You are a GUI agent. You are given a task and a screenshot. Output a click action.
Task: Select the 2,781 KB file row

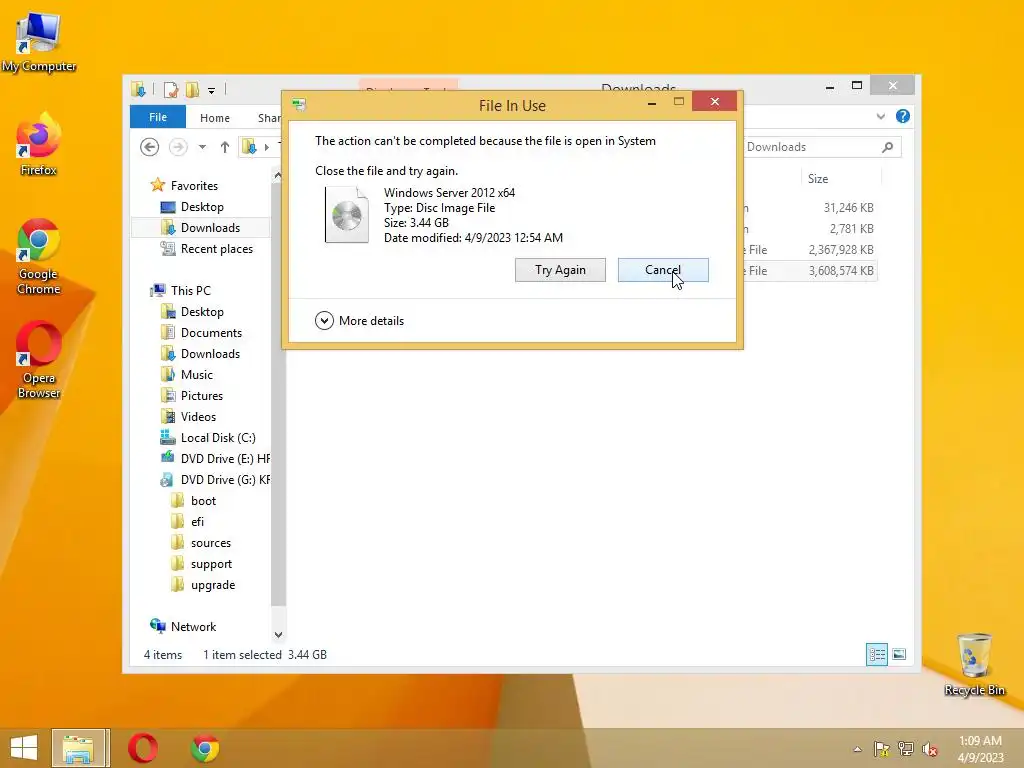[810, 229]
